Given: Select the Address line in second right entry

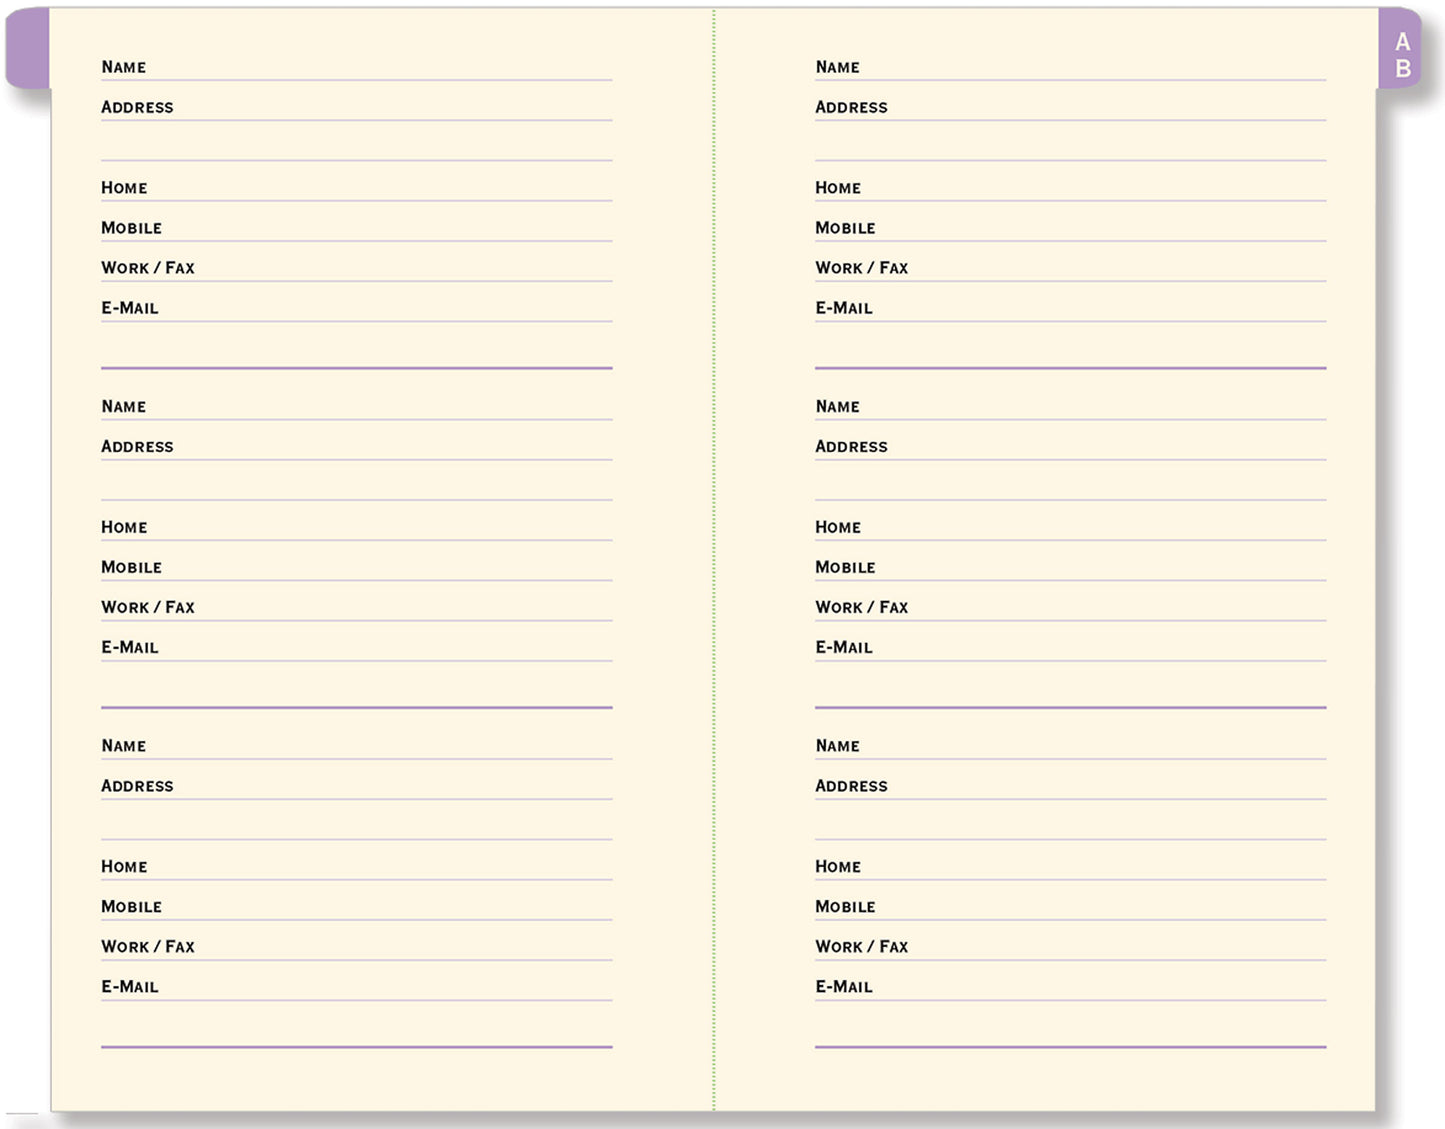Looking at the screenshot, I should [x=1070, y=452].
